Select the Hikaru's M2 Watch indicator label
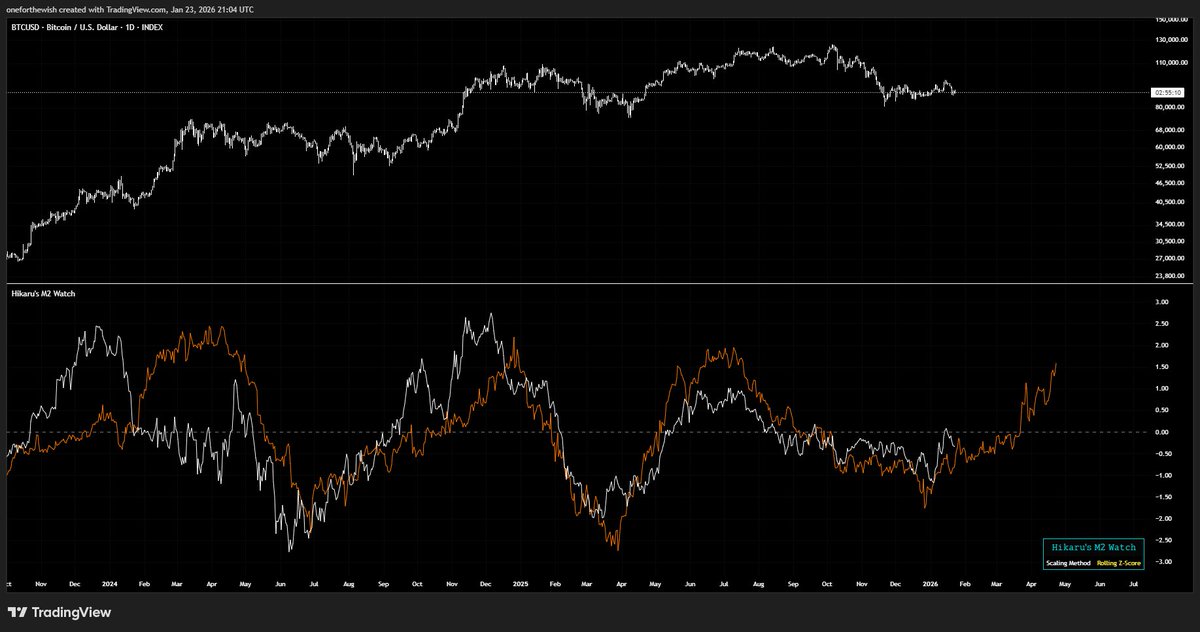Screen dimensions: 1200x632 [x=41, y=294]
